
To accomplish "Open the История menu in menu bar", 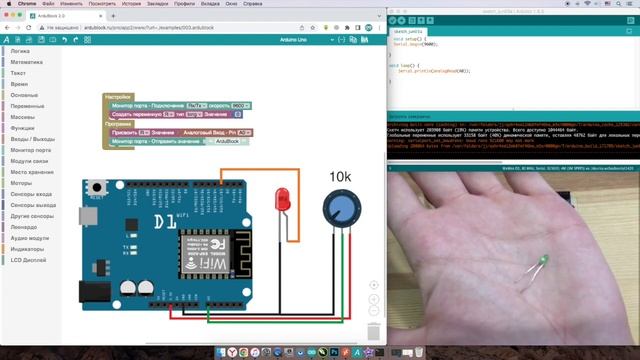I will (x=131, y=4).
